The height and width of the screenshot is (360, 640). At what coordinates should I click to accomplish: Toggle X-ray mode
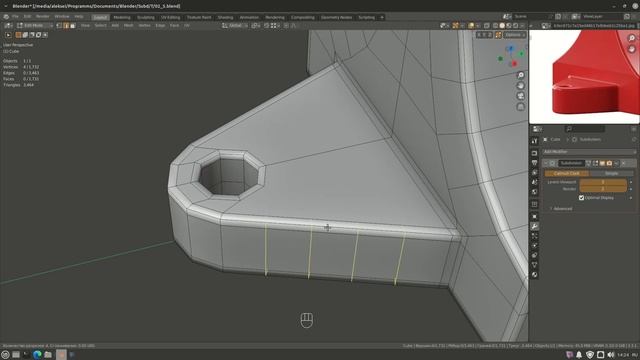(x=487, y=25)
